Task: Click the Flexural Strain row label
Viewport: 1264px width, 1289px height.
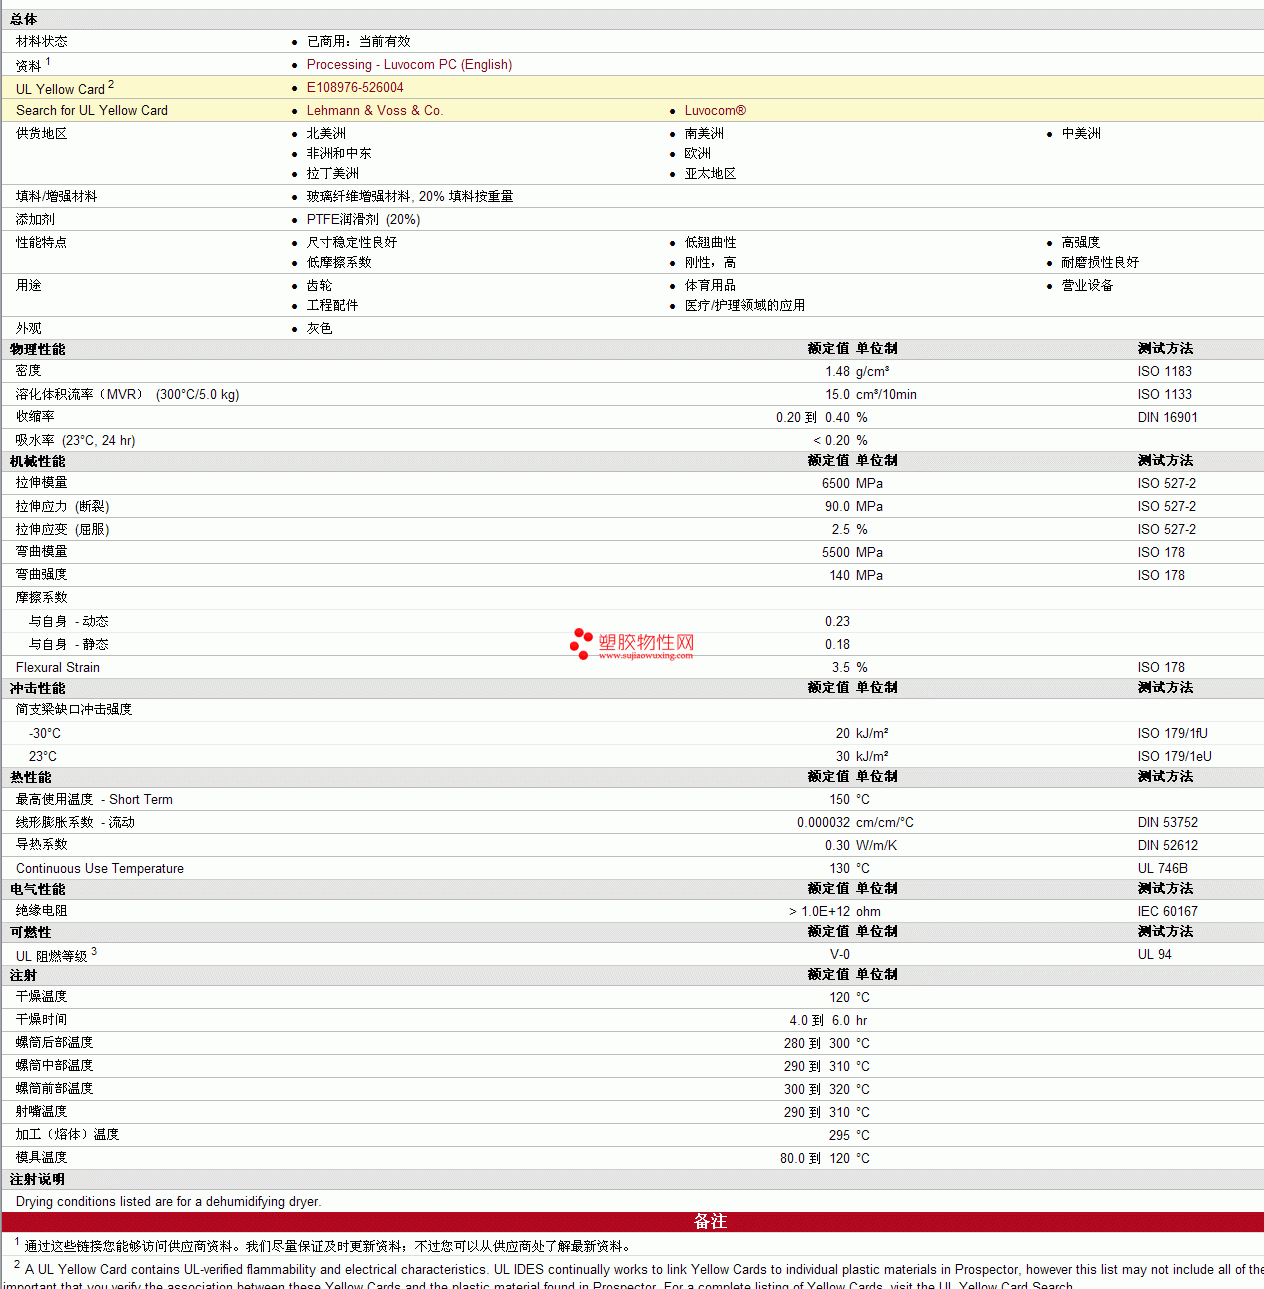Action: pos(58,667)
